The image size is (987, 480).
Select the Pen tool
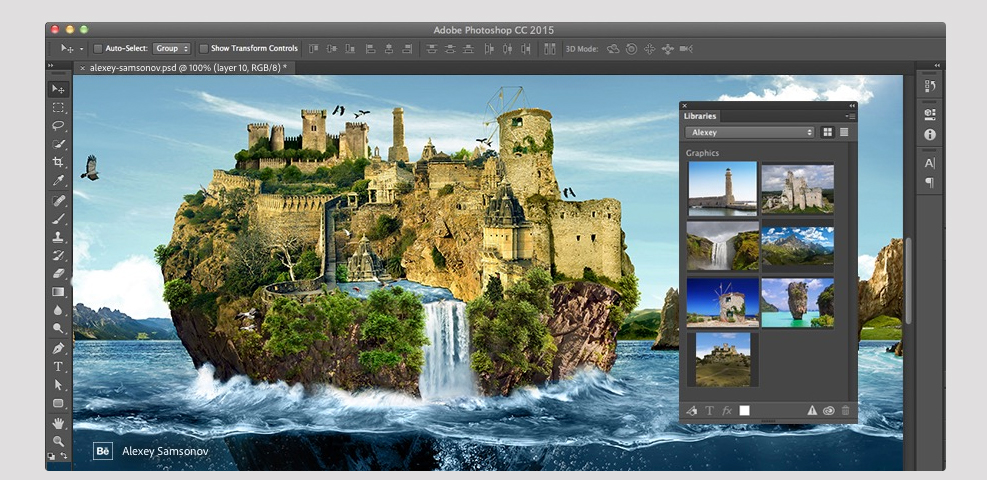coord(59,349)
